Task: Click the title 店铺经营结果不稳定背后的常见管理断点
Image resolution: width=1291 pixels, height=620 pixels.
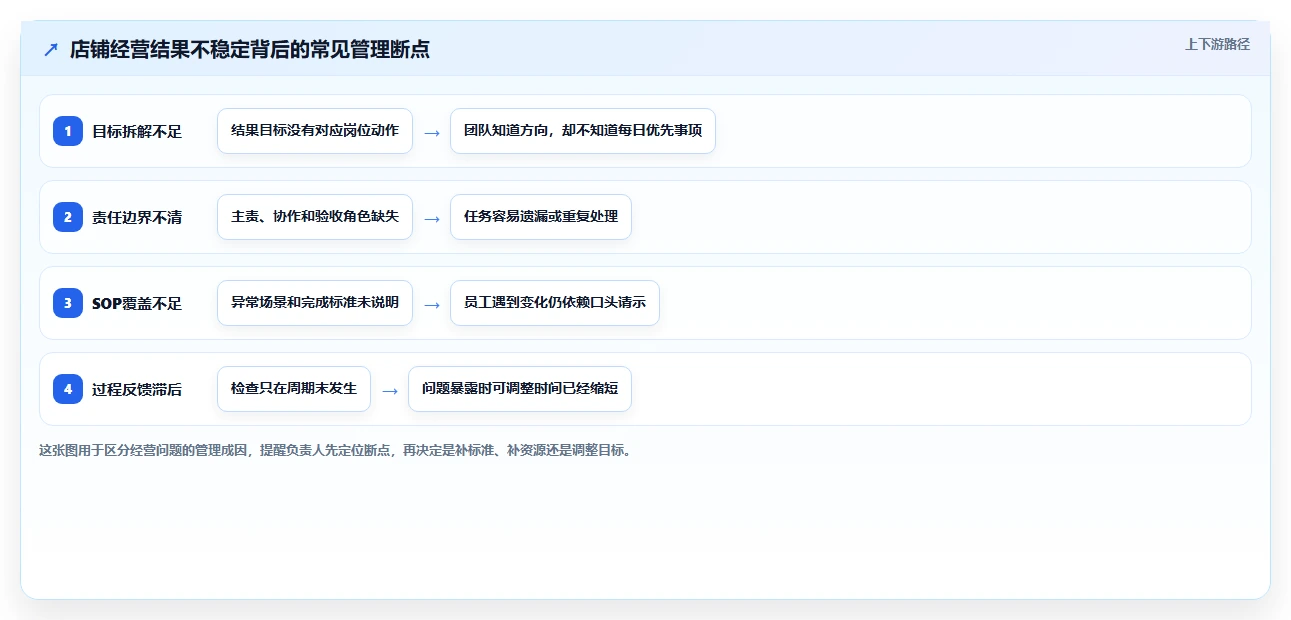Action: pyautogui.click(x=250, y=49)
